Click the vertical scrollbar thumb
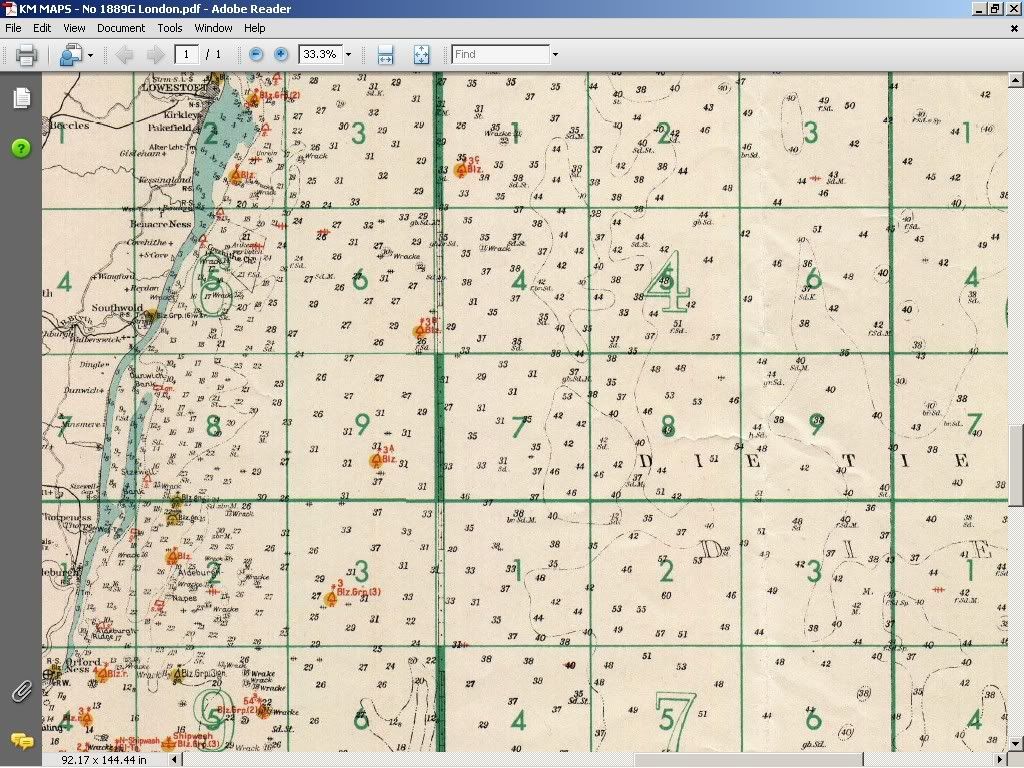This screenshot has height=768, width=1024. [x=1016, y=465]
